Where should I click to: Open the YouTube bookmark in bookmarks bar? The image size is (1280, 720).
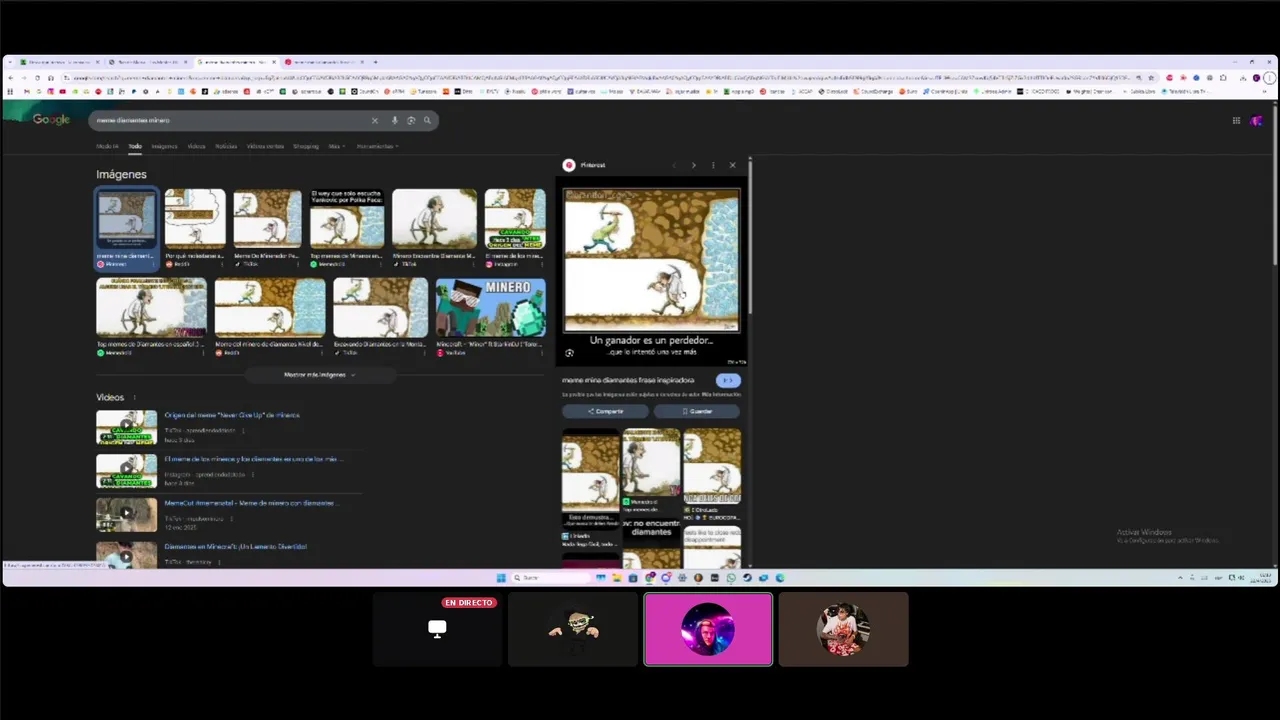pos(62,91)
